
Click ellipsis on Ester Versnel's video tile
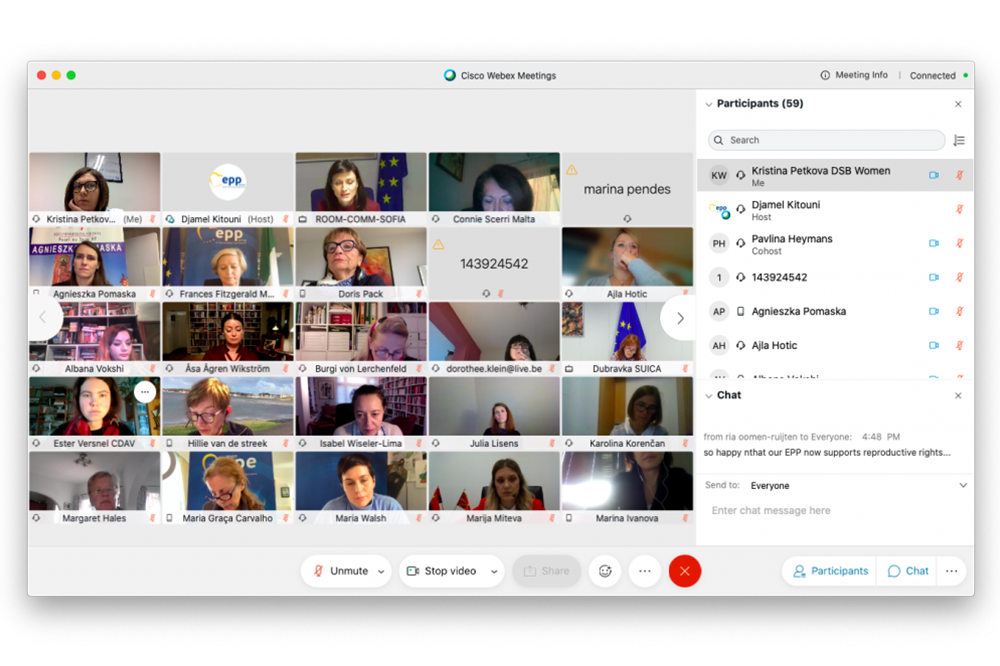[145, 392]
